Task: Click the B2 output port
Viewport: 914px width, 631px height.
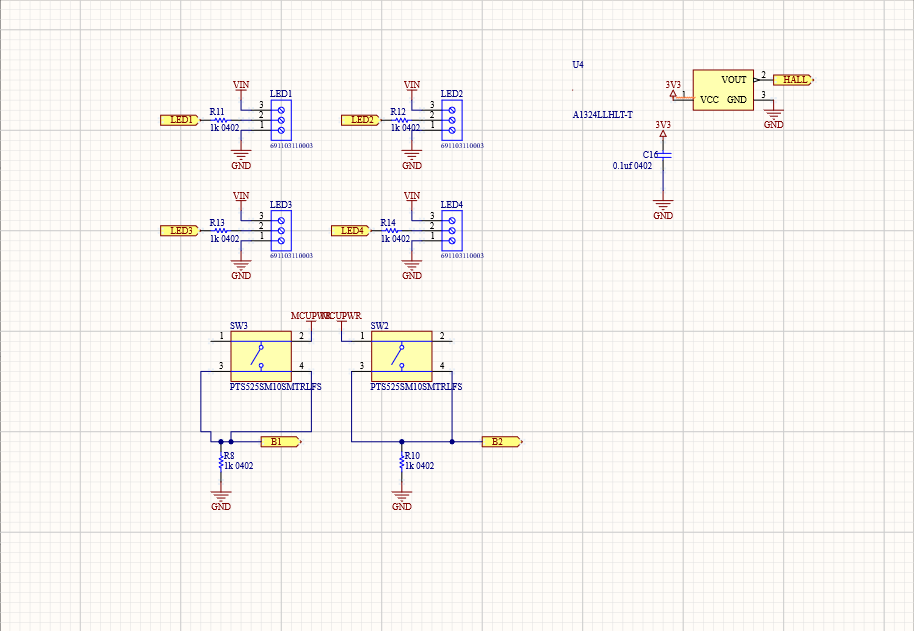Action: [x=500, y=440]
